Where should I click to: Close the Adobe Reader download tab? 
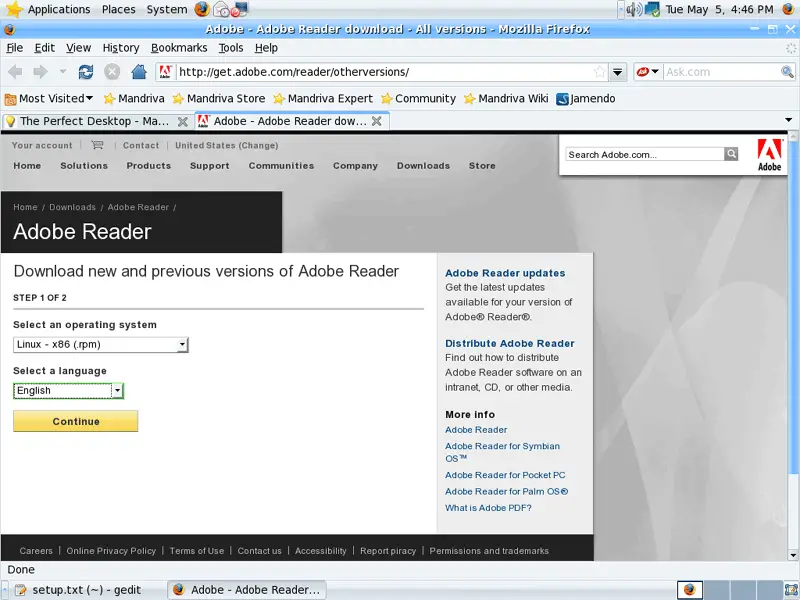[x=377, y=121]
